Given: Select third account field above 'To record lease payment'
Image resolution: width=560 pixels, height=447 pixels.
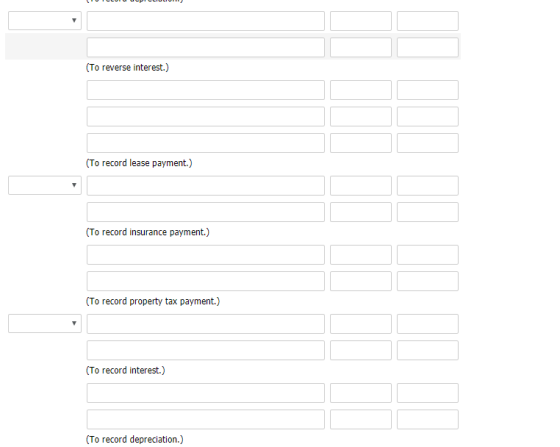Looking at the screenshot, I should [206, 143].
